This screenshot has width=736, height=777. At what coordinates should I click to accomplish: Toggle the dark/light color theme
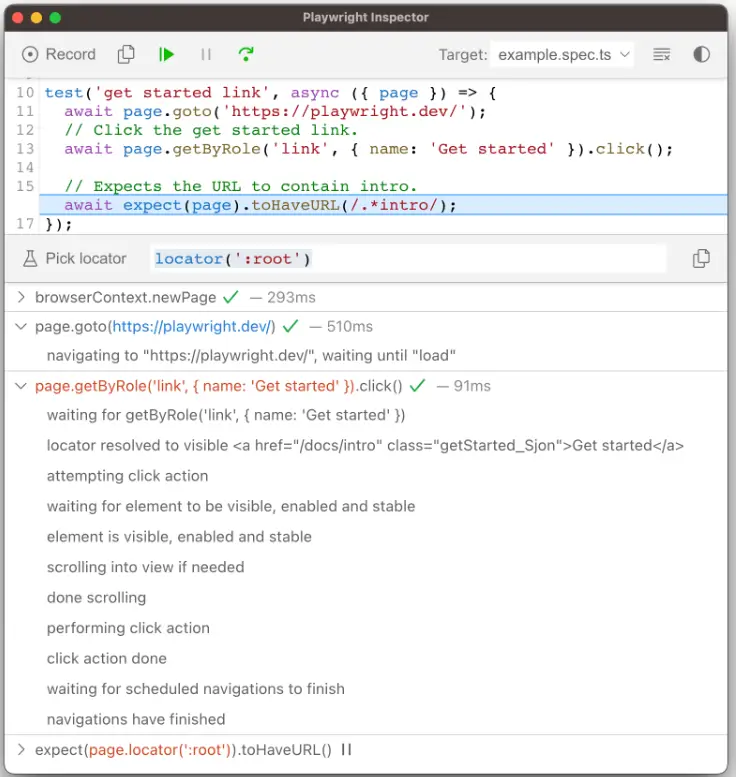[x=701, y=55]
